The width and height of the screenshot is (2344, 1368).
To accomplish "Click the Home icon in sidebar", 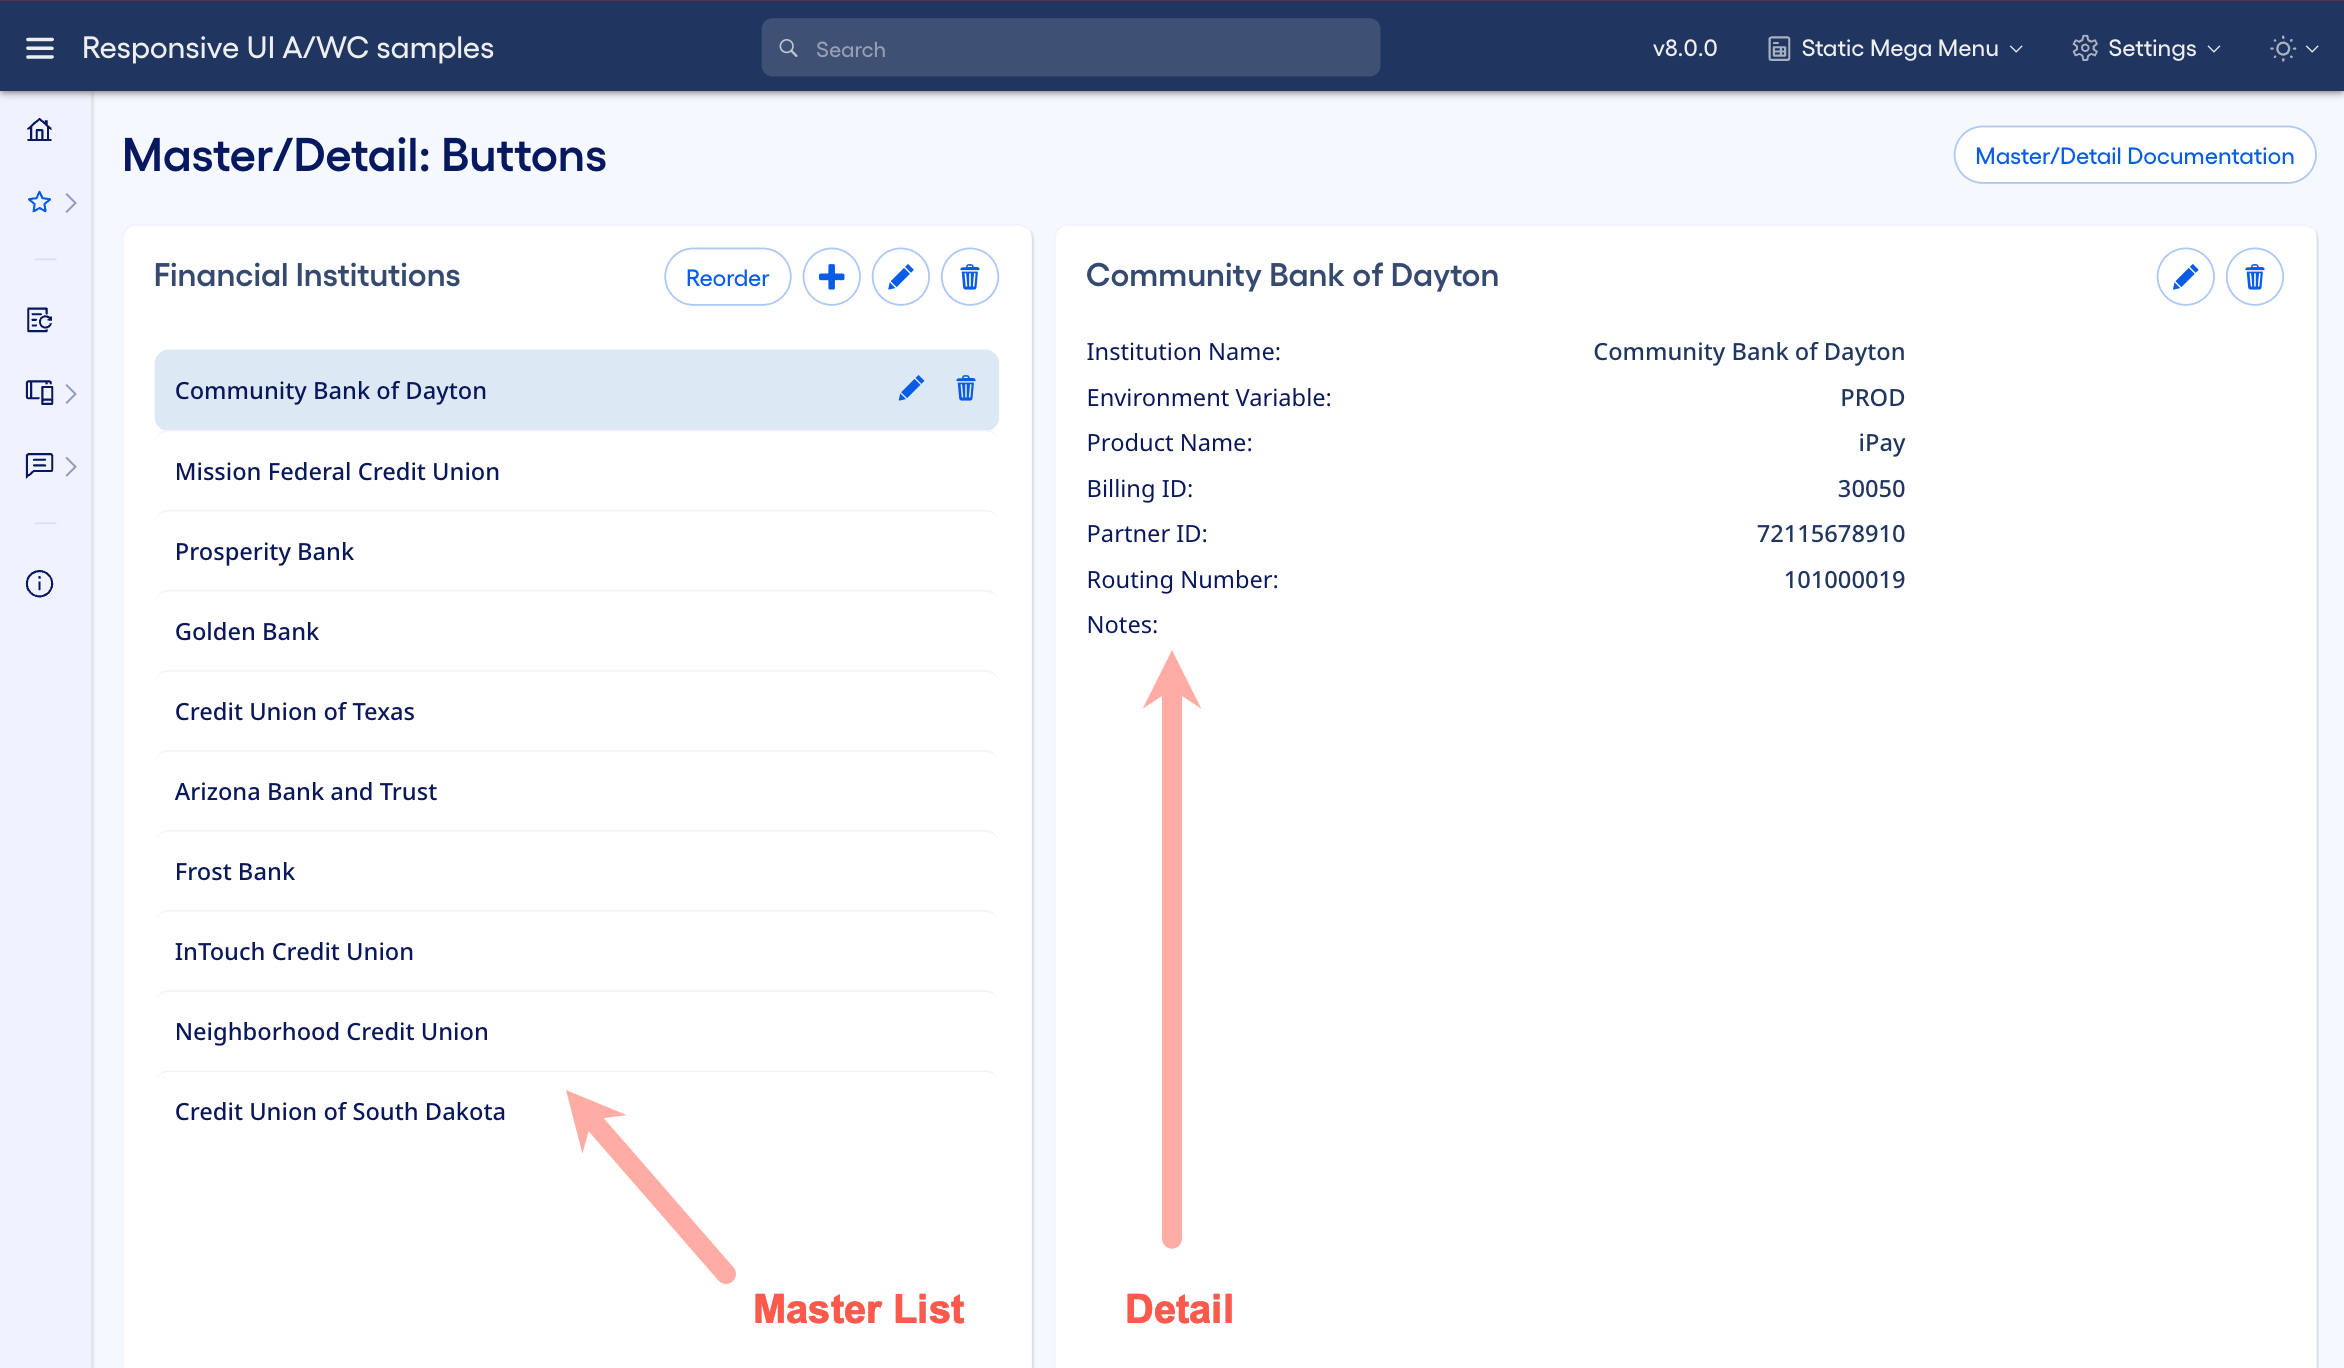I will click(x=40, y=130).
